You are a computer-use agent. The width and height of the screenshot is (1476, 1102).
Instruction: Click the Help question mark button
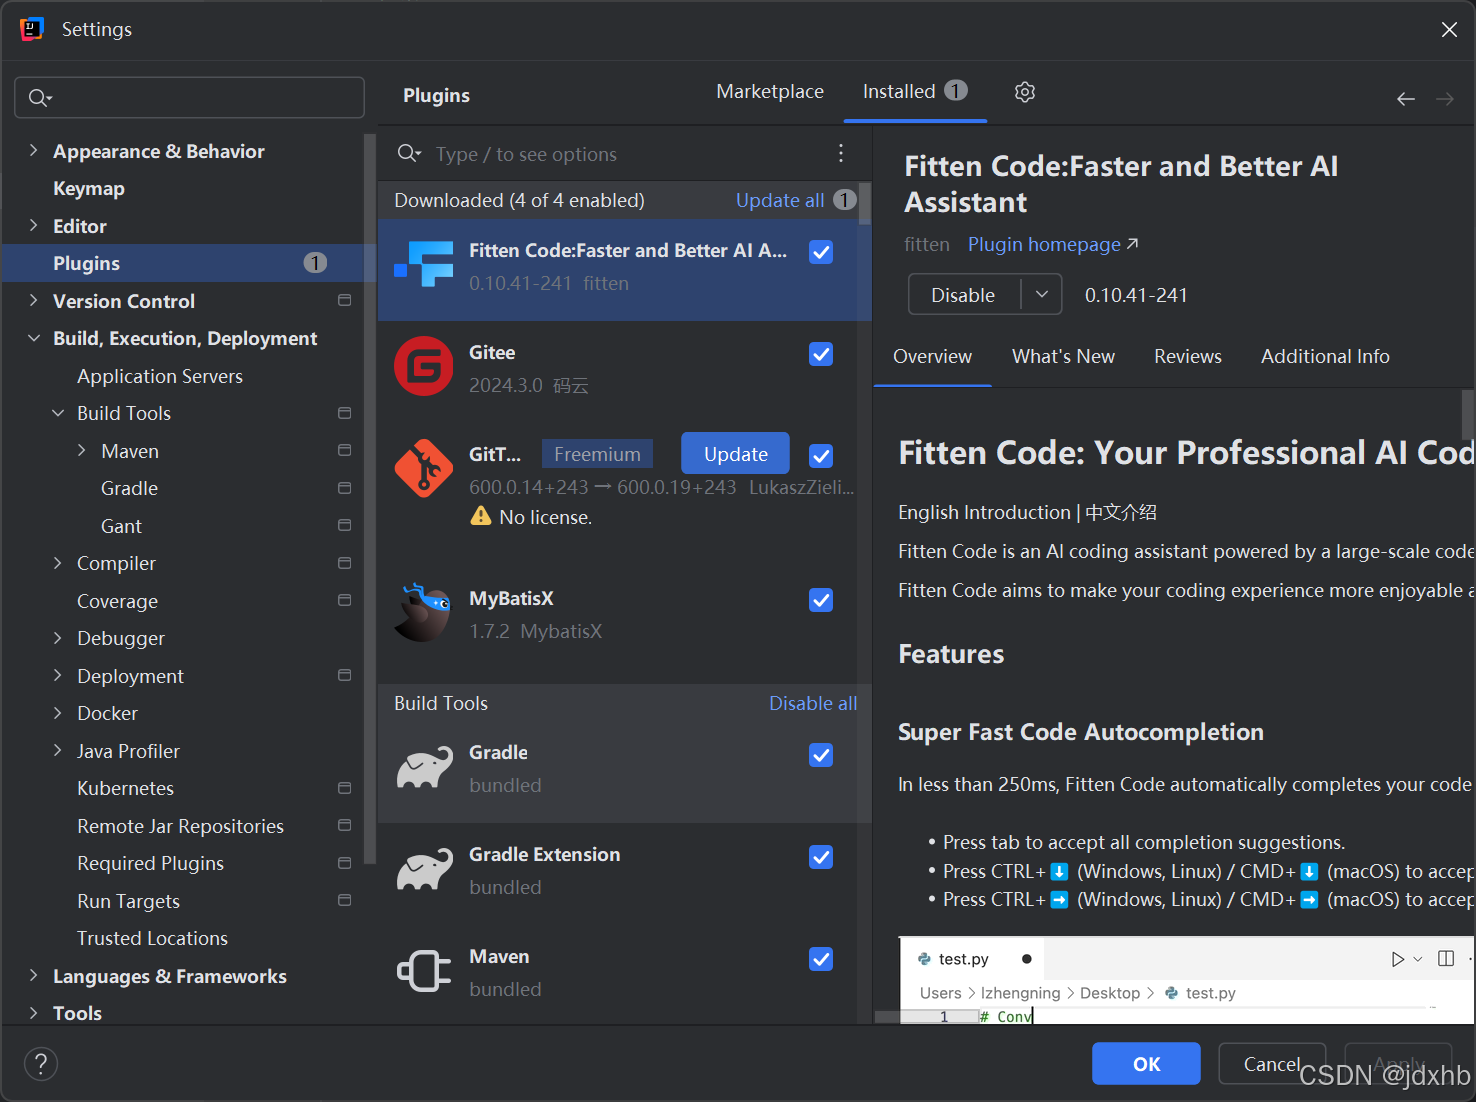(41, 1064)
